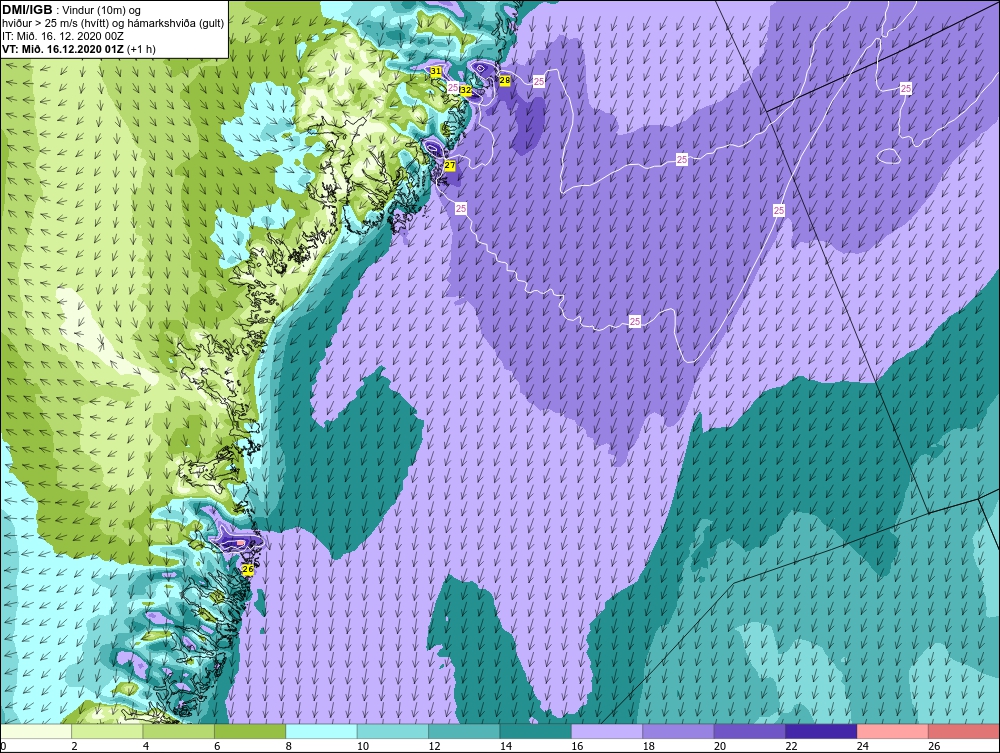
Task: Select the 'IT: Mið. 16. 12. 2020 00Z' line
Action: [62, 36]
